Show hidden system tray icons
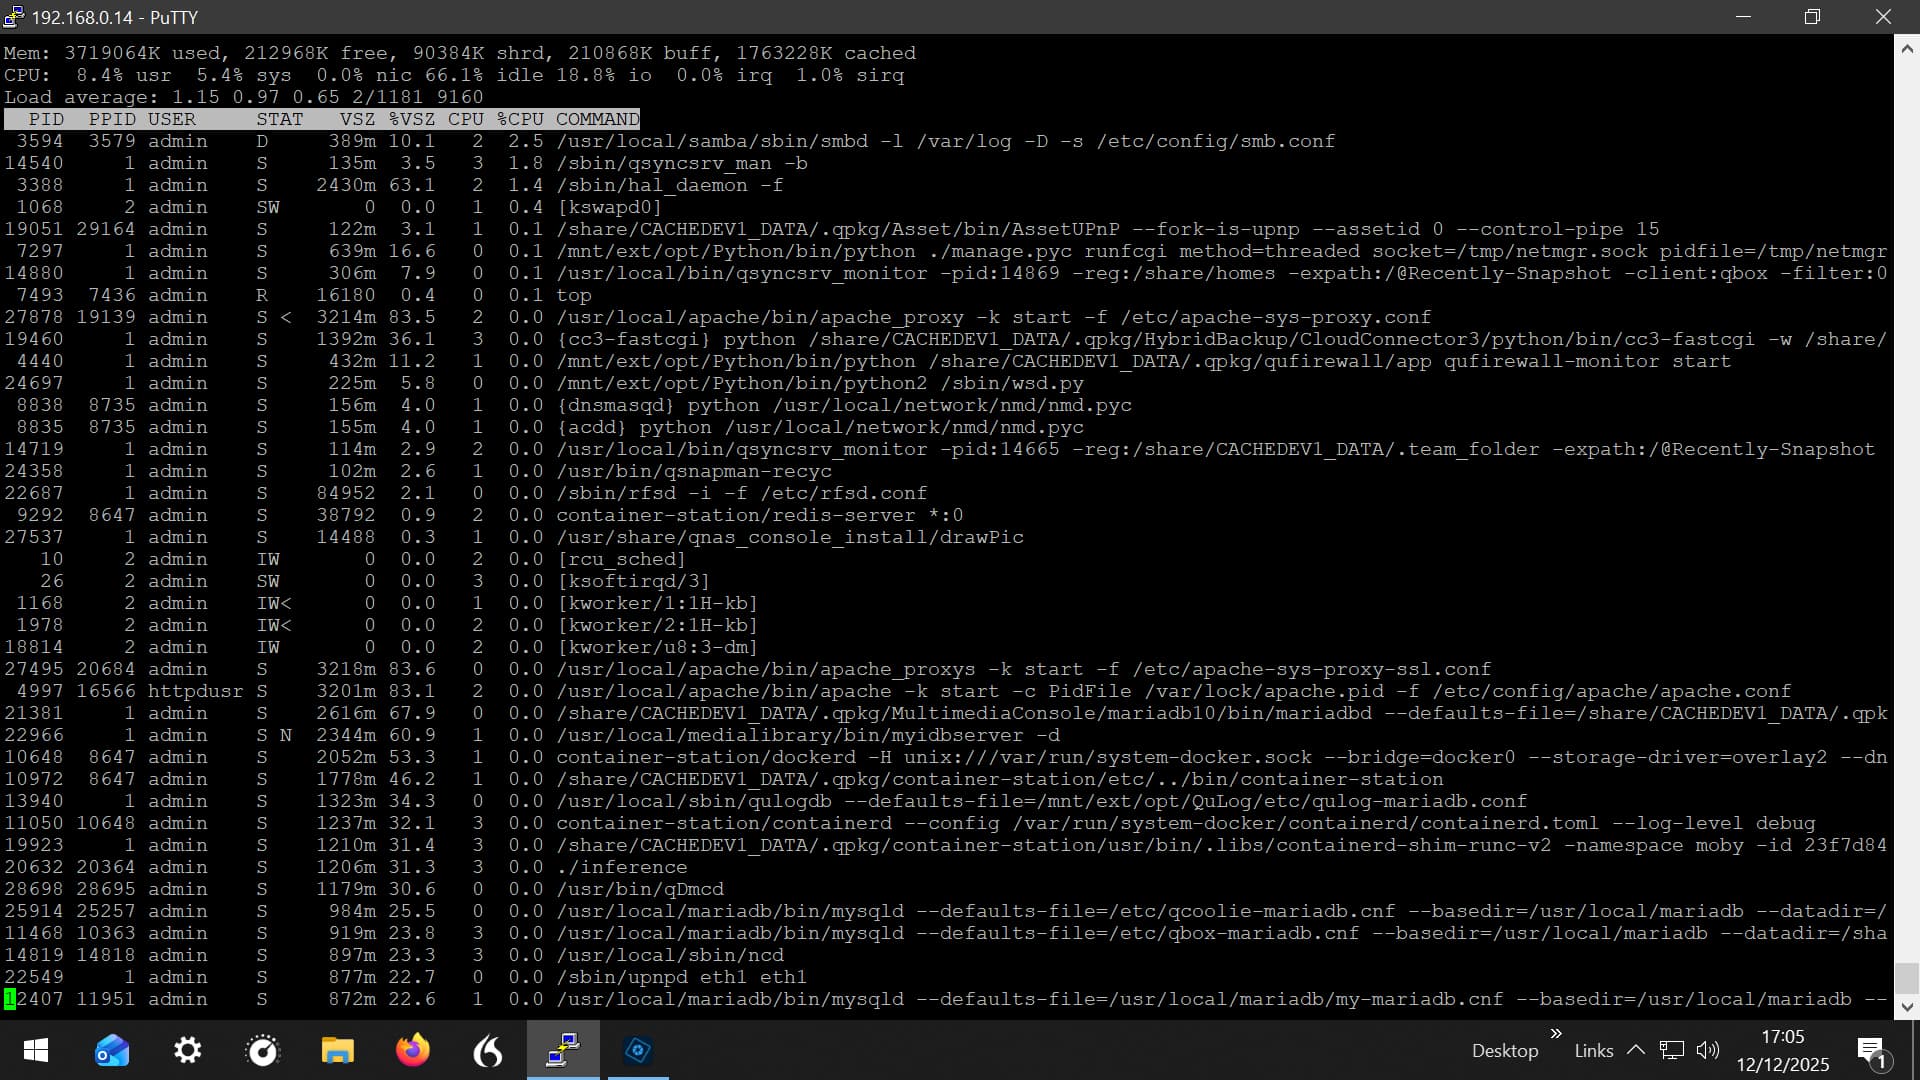This screenshot has width=1920, height=1080. coord(1636,1050)
